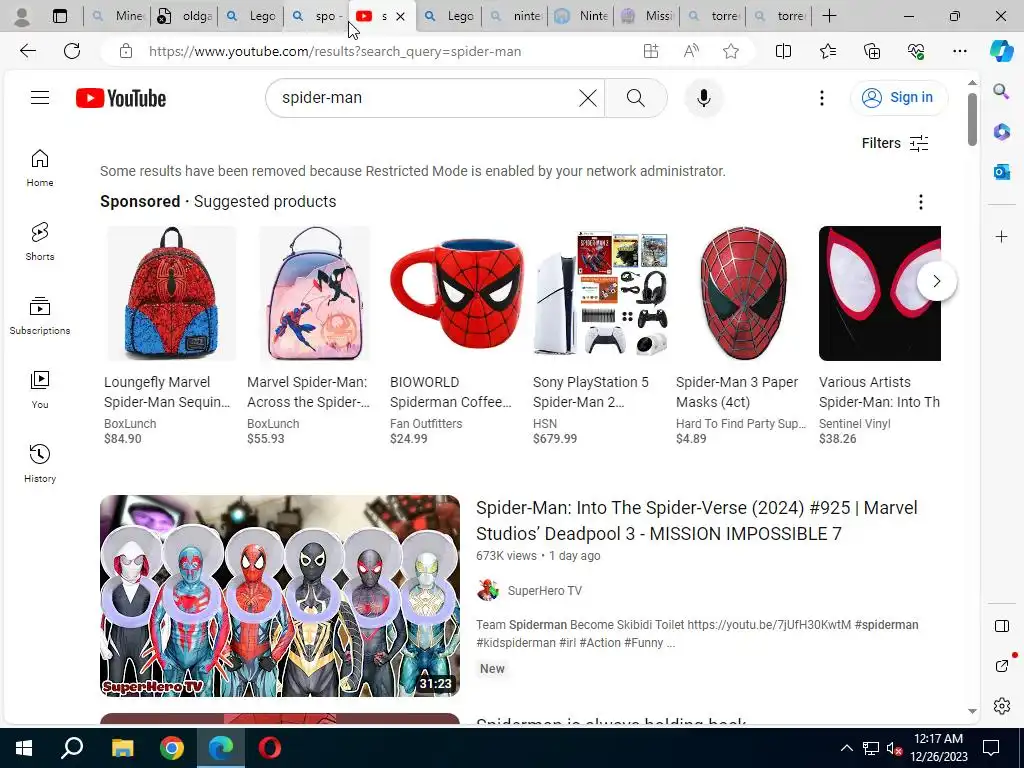The height and width of the screenshot is (768, 1024).
Task: Open Edge sidebar settings gear
Action: [1001, 706]
